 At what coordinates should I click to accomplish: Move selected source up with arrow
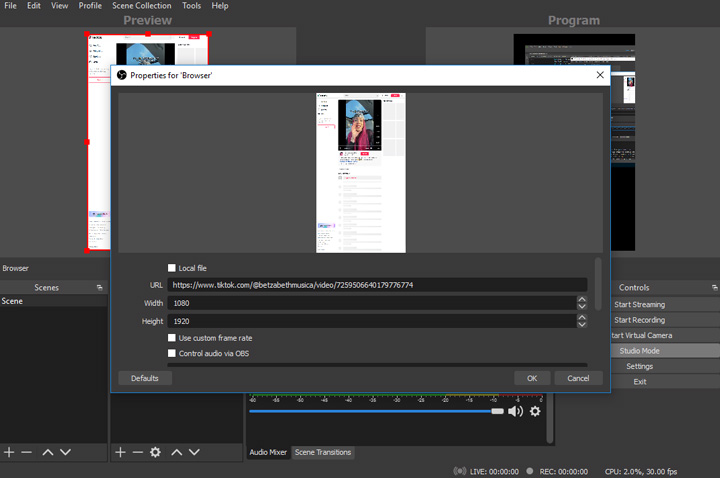pos(177,452)
